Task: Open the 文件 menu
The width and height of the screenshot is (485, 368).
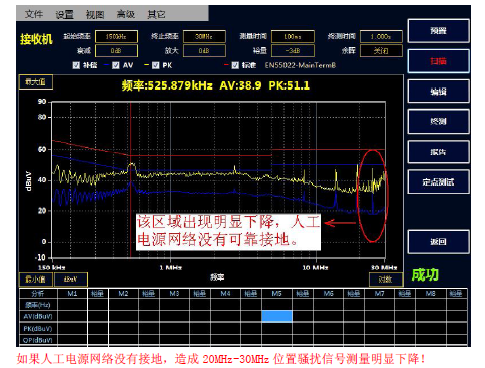Action: (34, 14)
